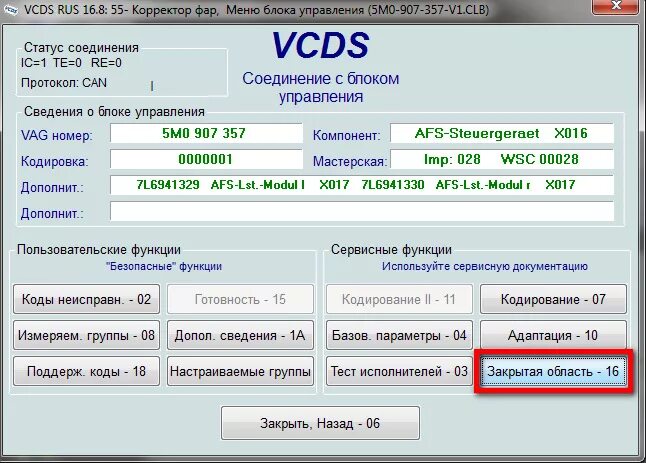This screenshot has width=646, height=463.
Task: Click Компонент field 'AFS-Steuergeraet X016'
Action: click(502, 133)
